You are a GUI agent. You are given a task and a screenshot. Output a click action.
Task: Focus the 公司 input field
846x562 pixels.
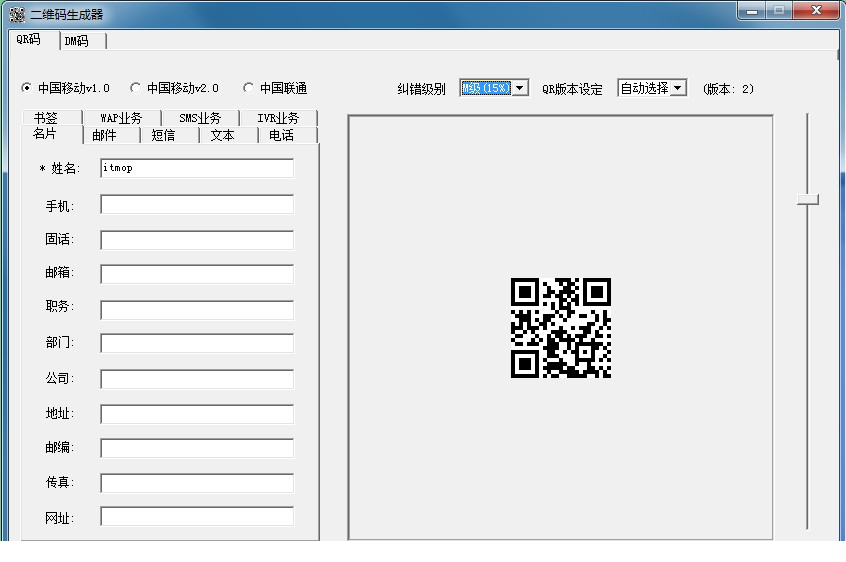[197, 379]
